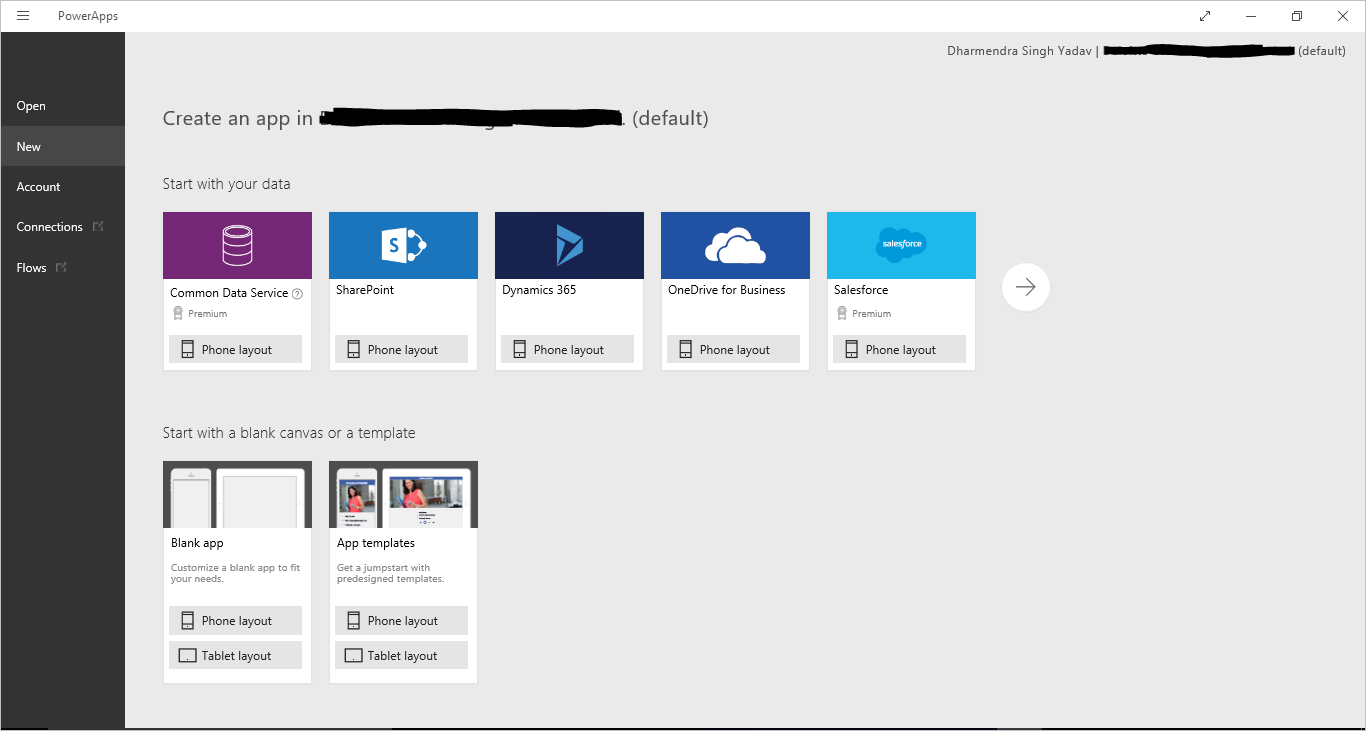Choose Phone layout for Common Data Service

[x=235, y=349]
